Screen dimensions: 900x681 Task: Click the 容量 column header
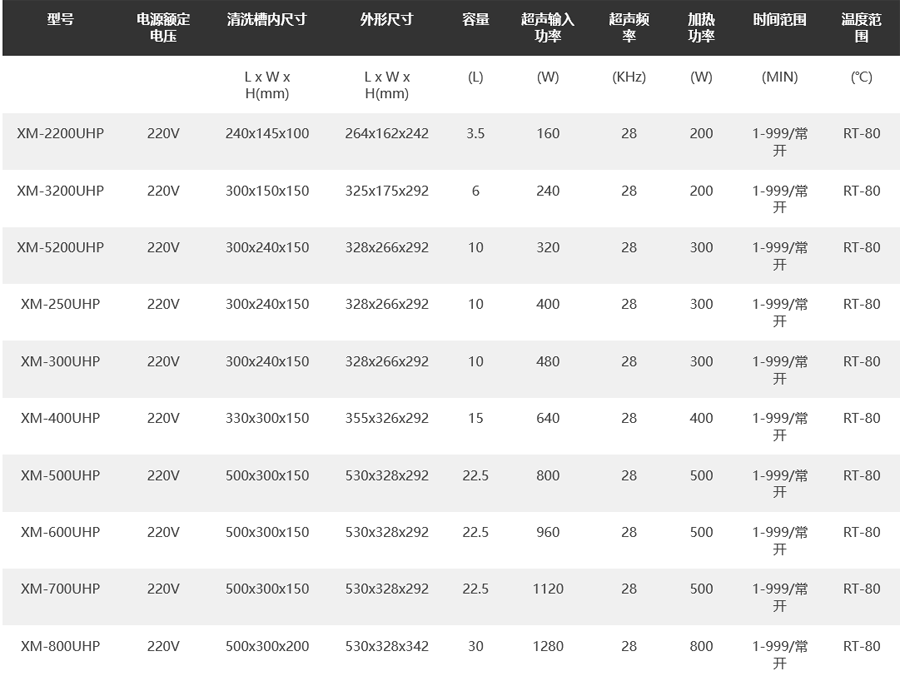[476, 20]
